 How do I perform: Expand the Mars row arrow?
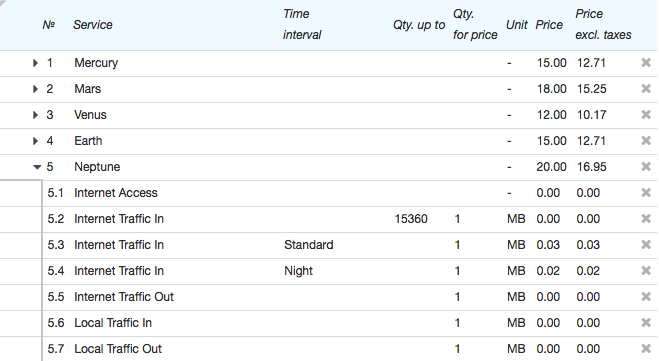[35, 89]
